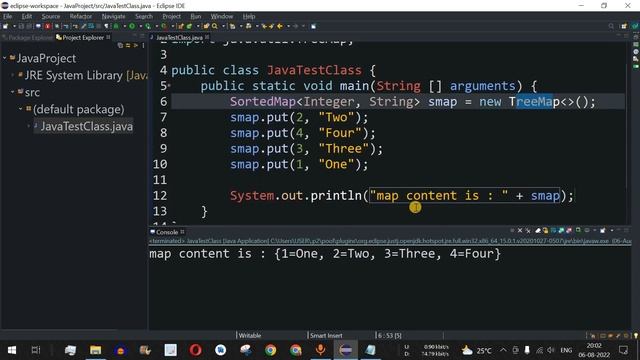Open the notification center icon

[x=623, y=350]
